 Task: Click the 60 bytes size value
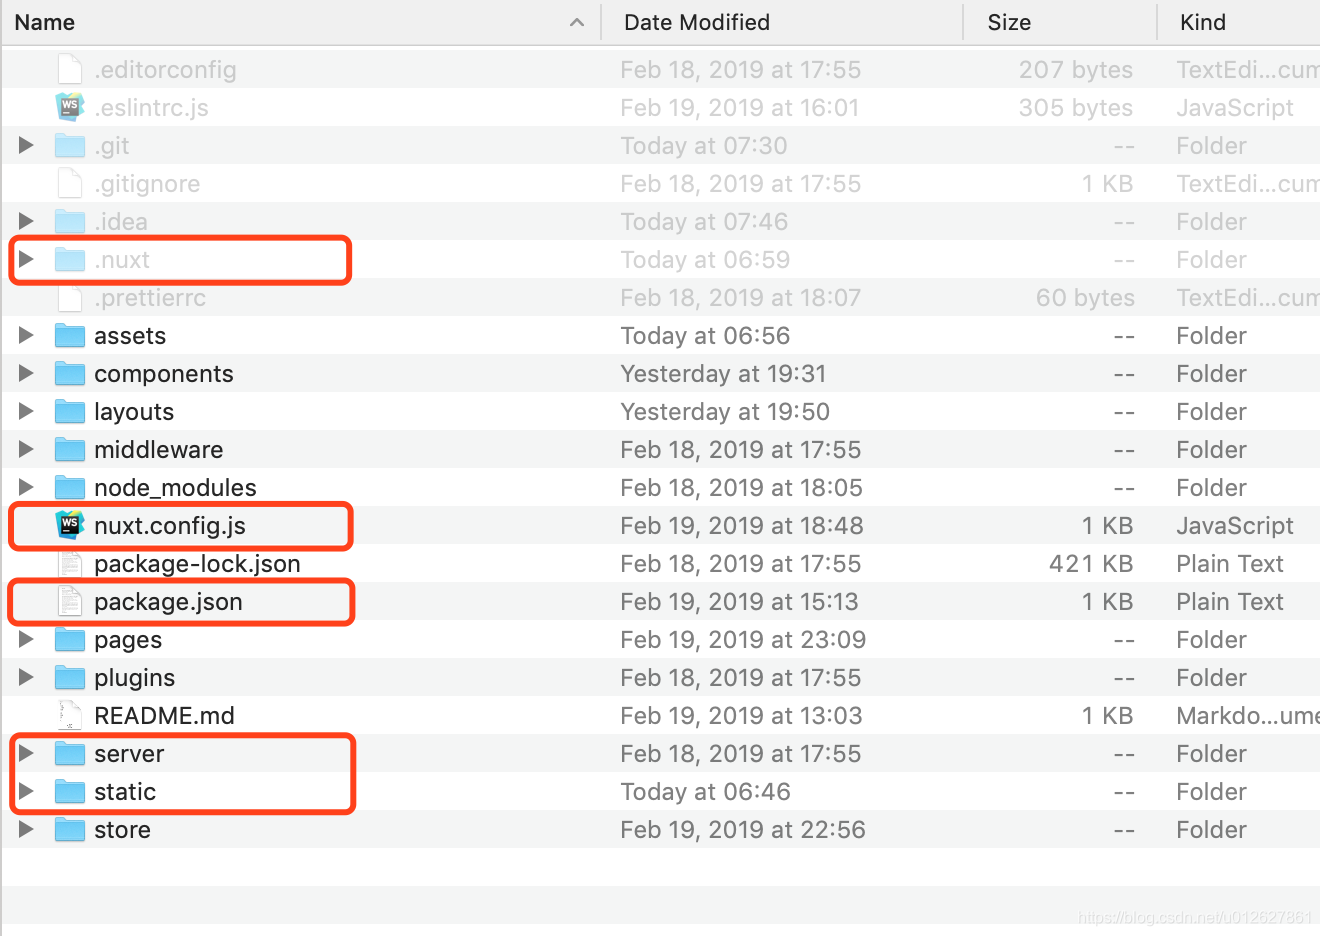tap(1085, 298)
